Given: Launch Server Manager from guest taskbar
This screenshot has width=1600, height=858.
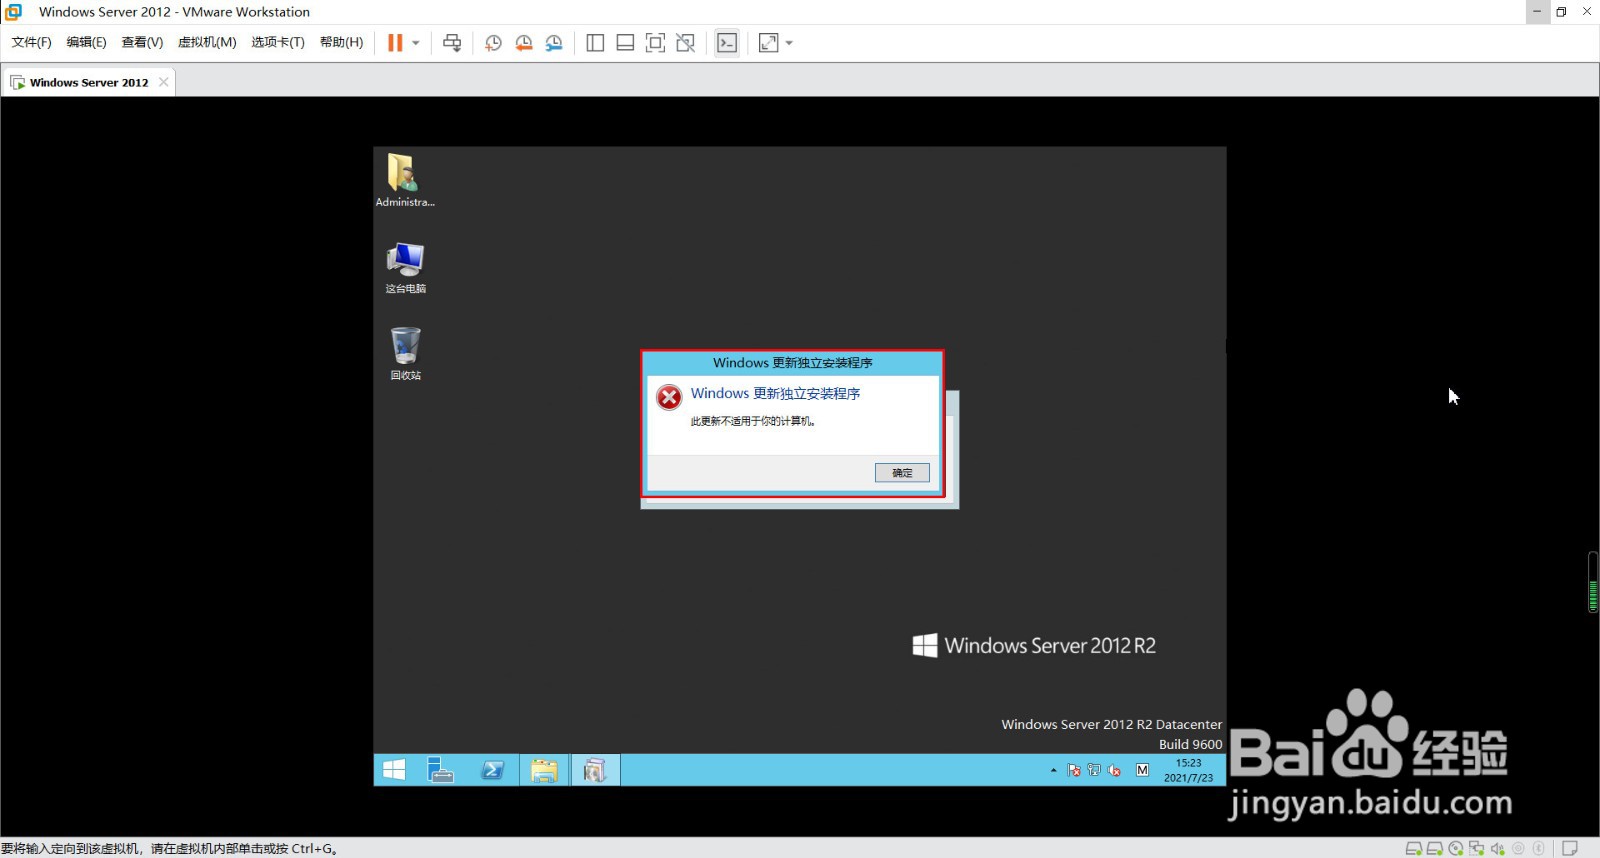Looking at the screenshot, I should point(440,770).
